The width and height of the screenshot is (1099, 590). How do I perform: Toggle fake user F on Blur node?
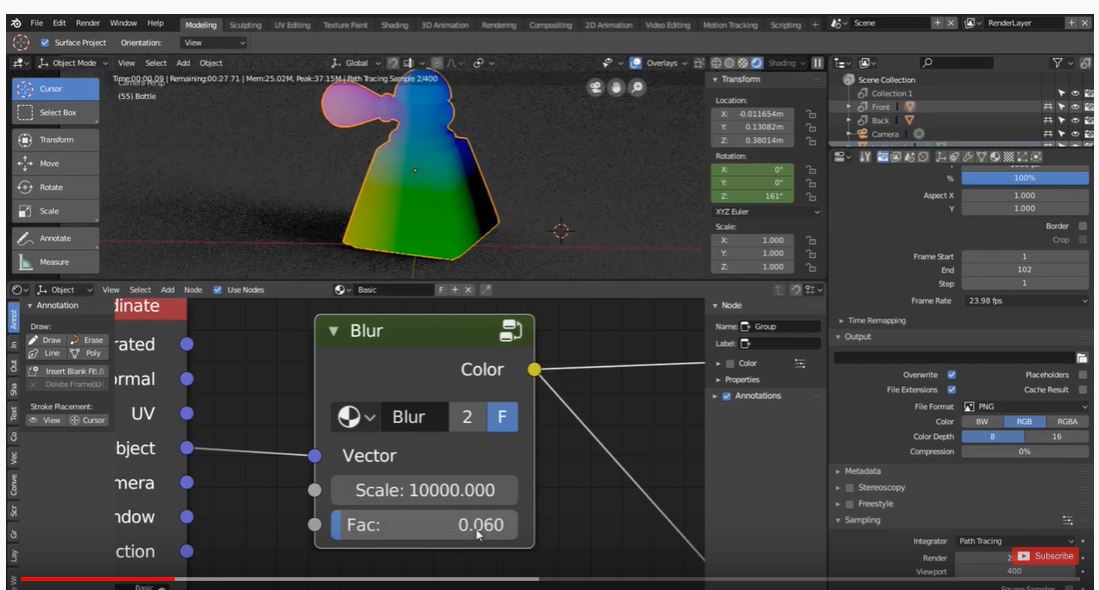502,417
